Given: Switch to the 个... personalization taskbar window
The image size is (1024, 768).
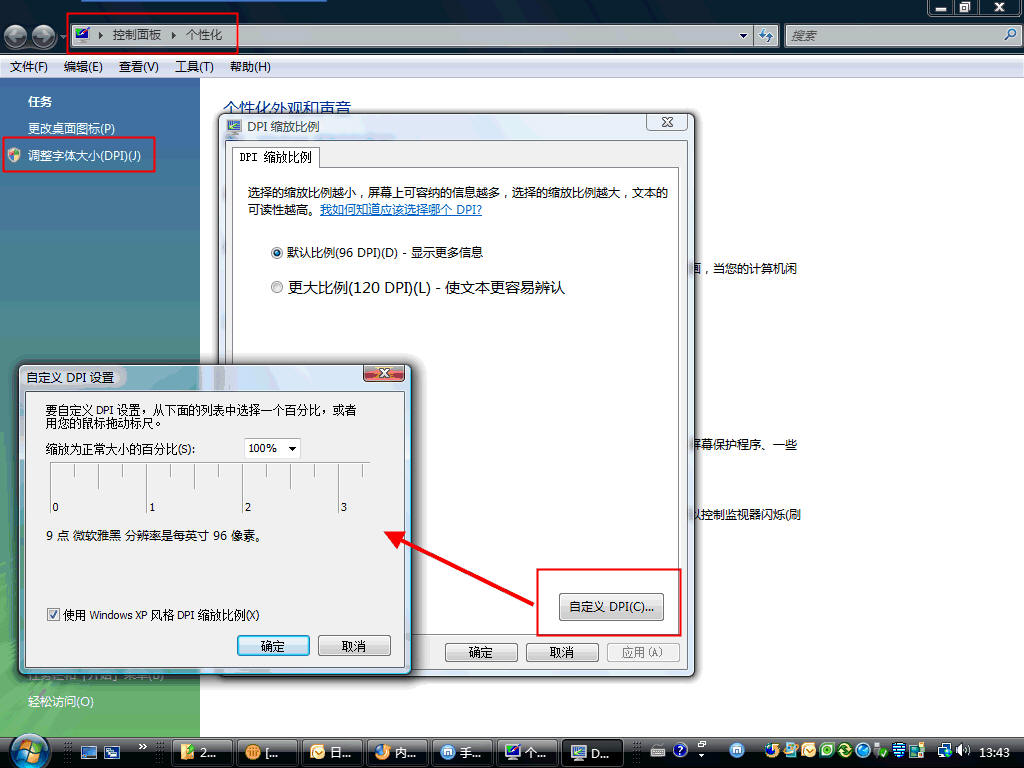Looking at the screenshot, I should (x=527, y=752).
